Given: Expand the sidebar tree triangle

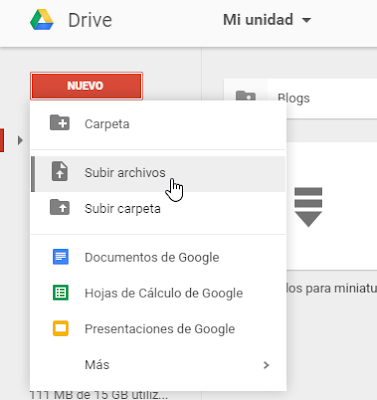Looking at the screenshot, I should (20, 140).
